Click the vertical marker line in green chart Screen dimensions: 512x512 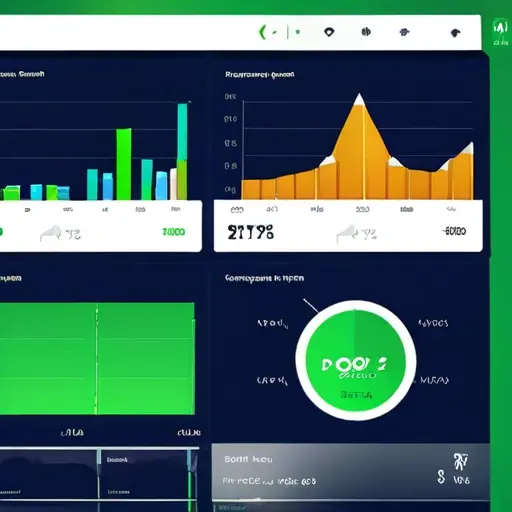coord(97,359)
